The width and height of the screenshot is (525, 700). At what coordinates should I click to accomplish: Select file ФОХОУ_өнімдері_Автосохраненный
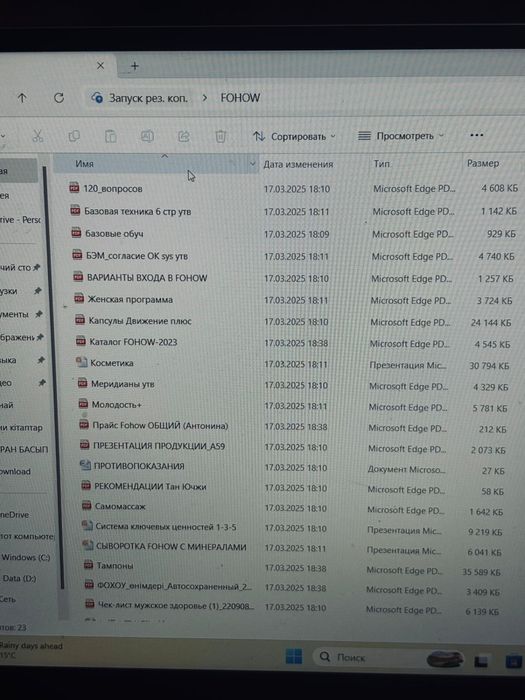coord(175,585)
